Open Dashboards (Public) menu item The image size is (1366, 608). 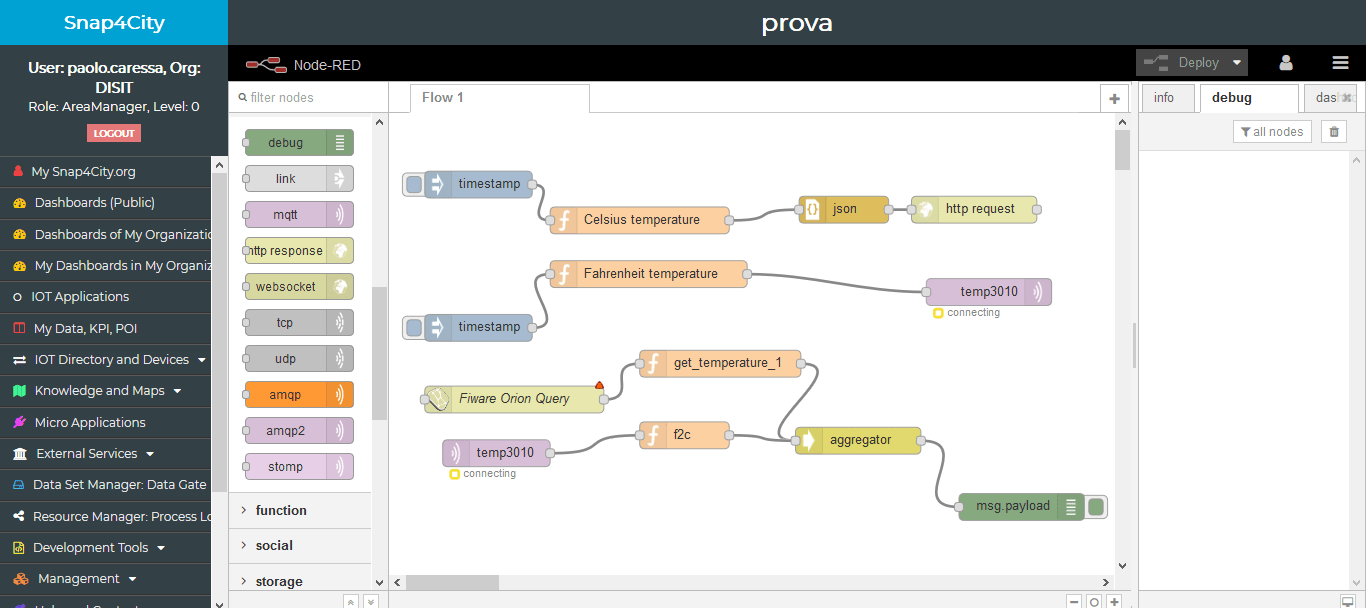(106, 203)
